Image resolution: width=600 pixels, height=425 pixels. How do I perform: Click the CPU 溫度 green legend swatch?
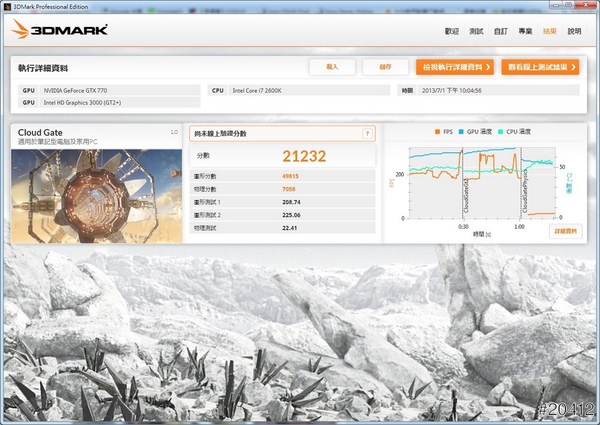501,132
